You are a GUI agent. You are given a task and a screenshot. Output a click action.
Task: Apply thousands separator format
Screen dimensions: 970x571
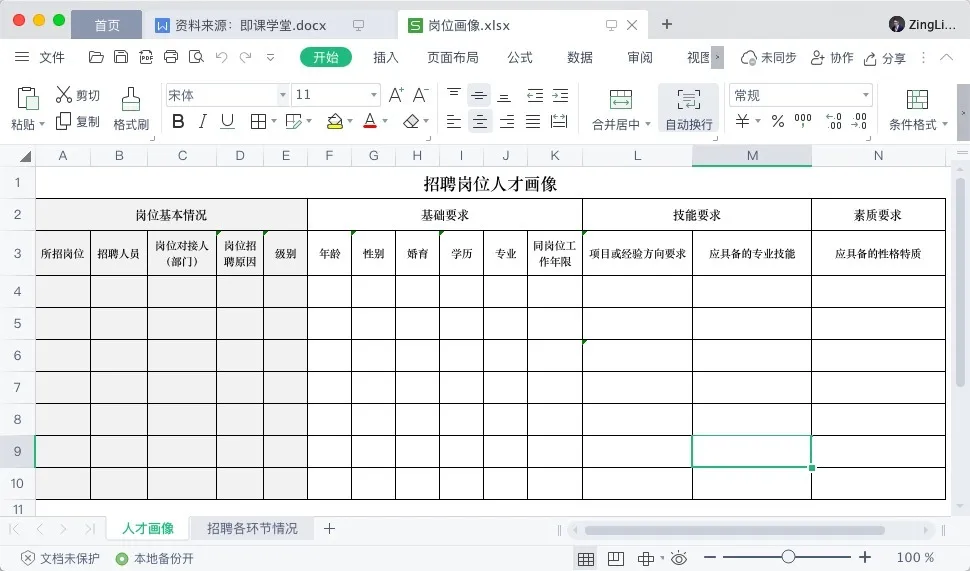pyautogui.click(x=803, y=121)
